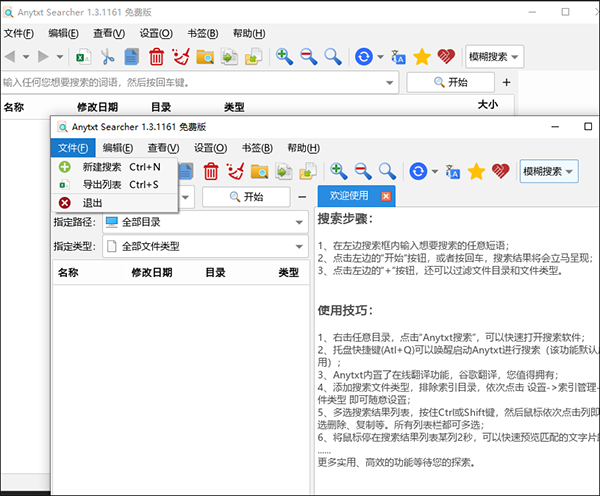The height and width of the screenshot is (496, 600).
Task: Click 目录 column header in front window
Action: coord(215,272)
